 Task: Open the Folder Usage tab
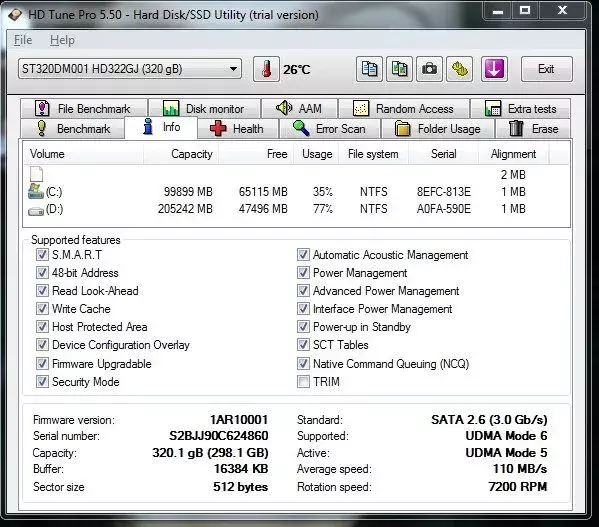tap(438, 129)
